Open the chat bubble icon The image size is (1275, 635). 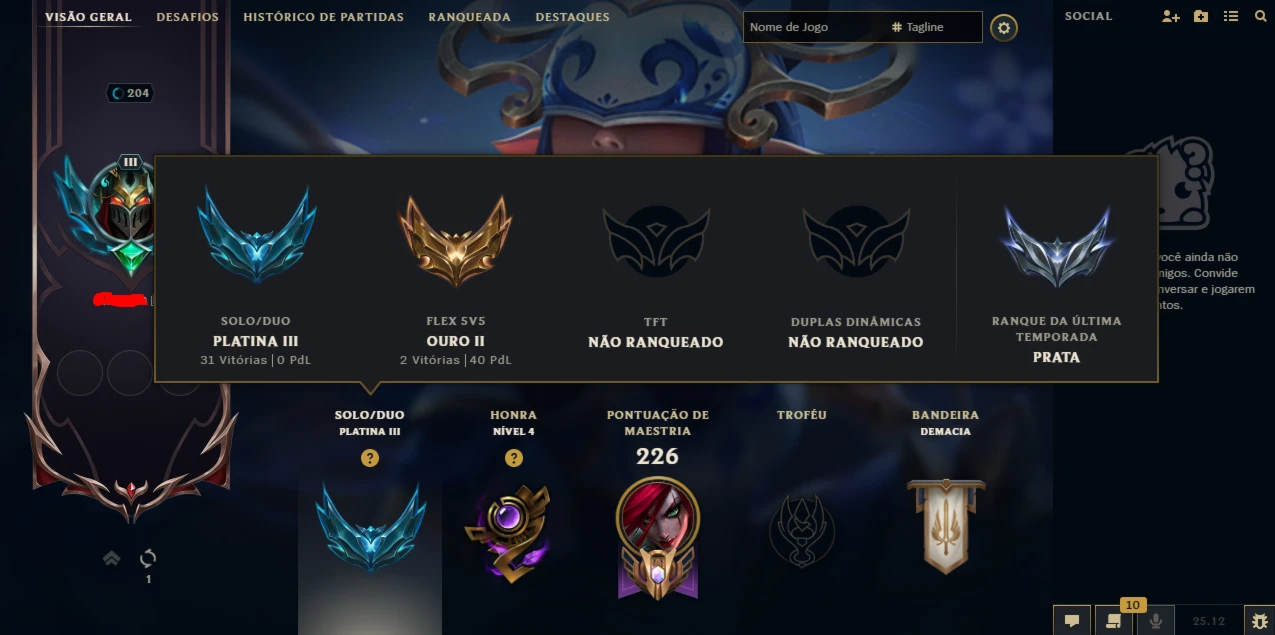(1072, 620)
